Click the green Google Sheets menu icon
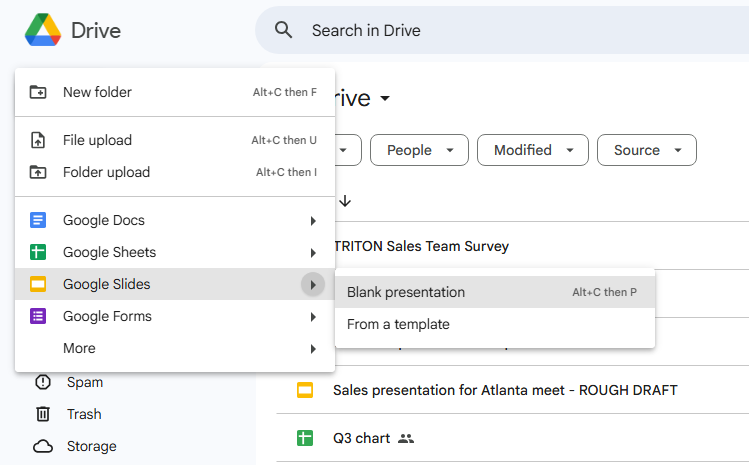The image size is (749, 465). [x=38, y=252]
